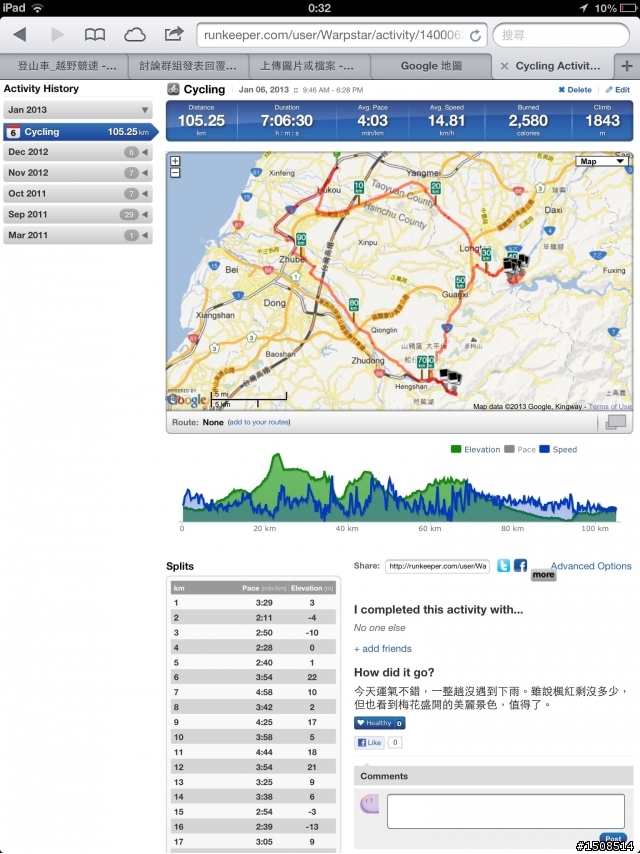Viewport: 640px width, 854px height.
Task: Click the Edit activity link
Action: click(618, 90)
